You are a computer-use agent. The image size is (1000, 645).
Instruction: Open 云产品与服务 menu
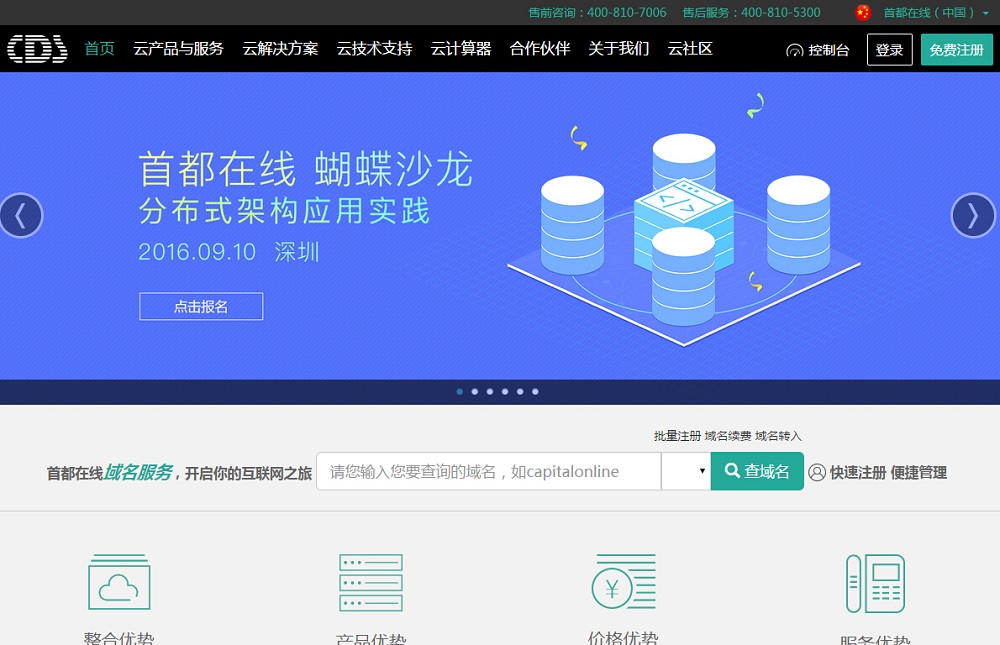pos(179,48)
